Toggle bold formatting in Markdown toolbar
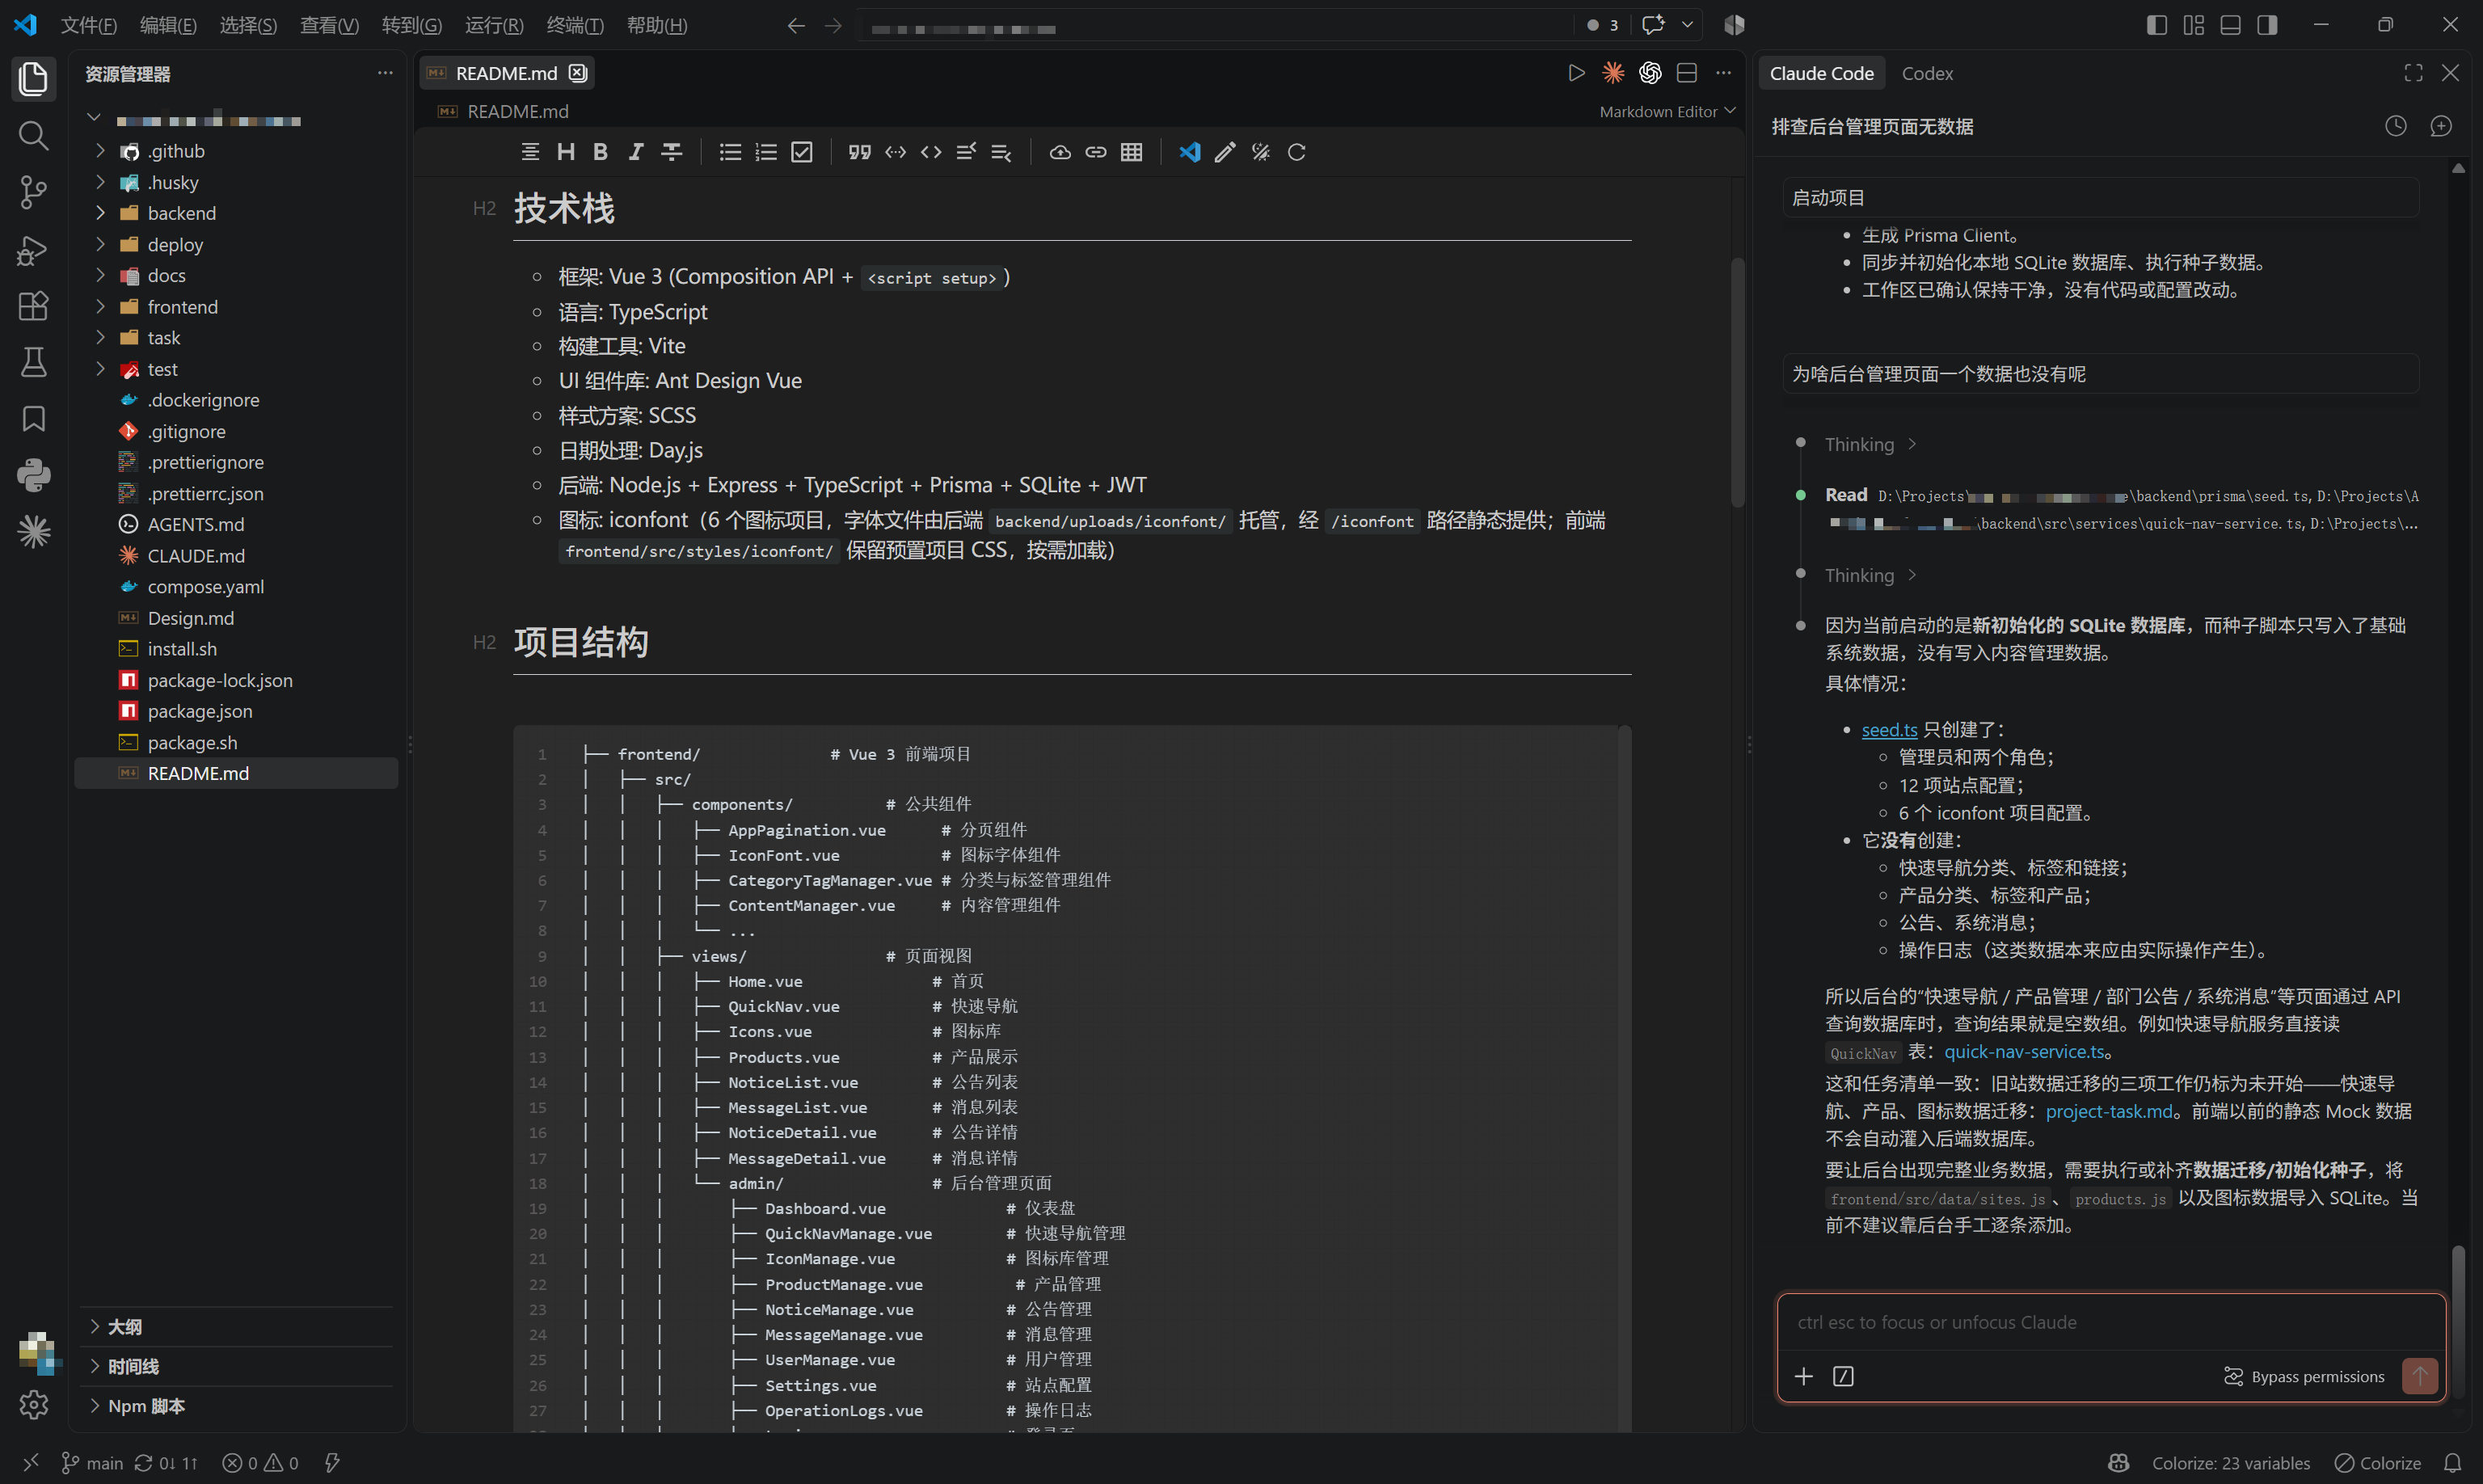The width and height of the screenshot is (2483, 1484). click(x=600, y=152)
